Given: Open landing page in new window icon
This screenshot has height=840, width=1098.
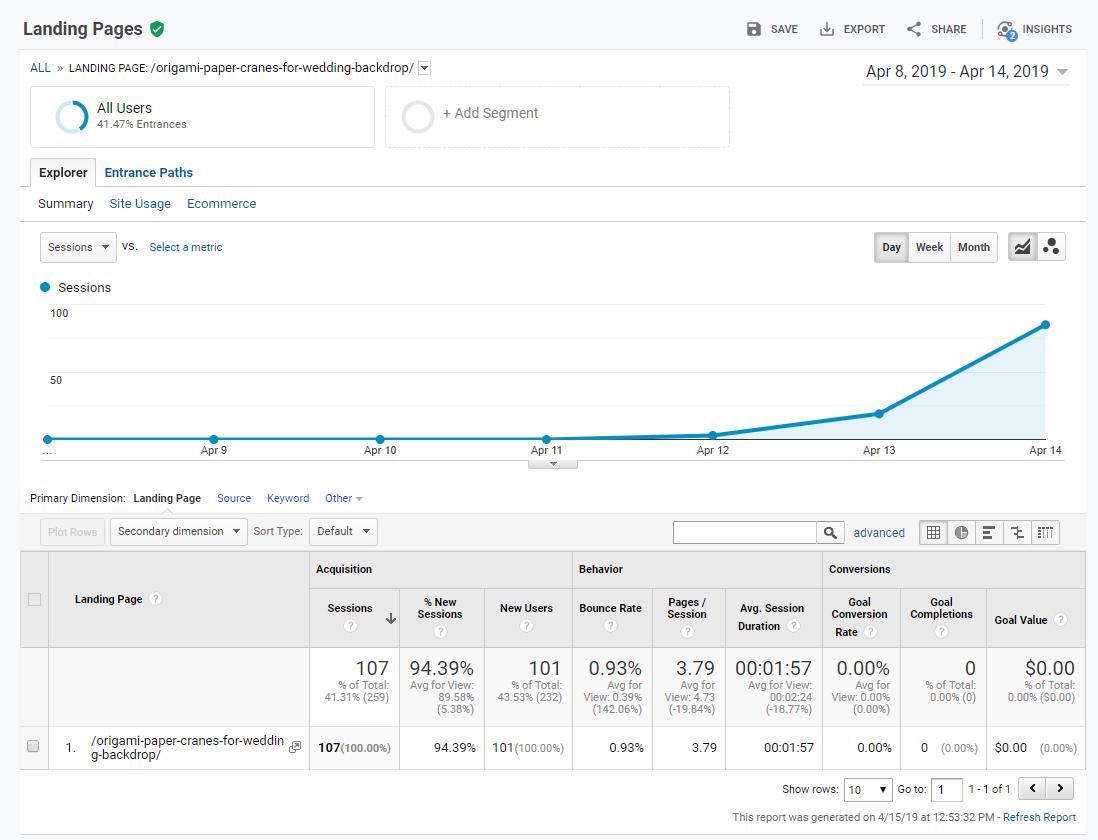Looking at the screenshot, I should point(296,747).
